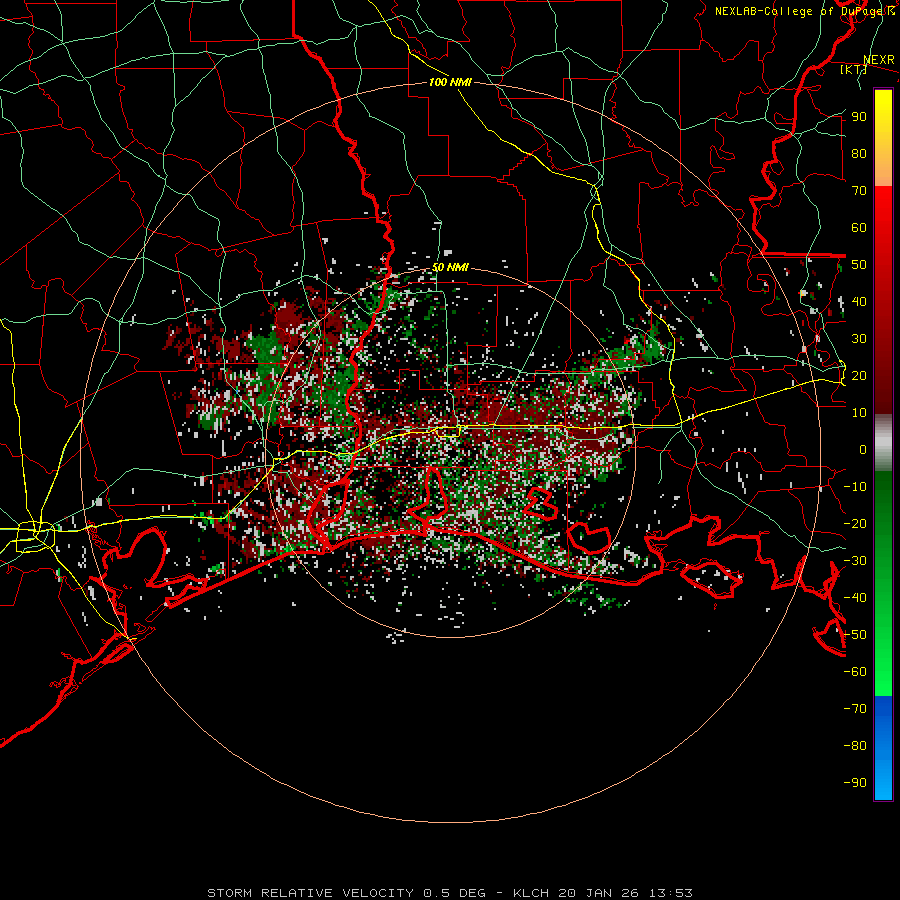900x900 pixels.
Task: Click the 100 NMI range ring label
Action: pyautogui.click(x=450, y=82)
